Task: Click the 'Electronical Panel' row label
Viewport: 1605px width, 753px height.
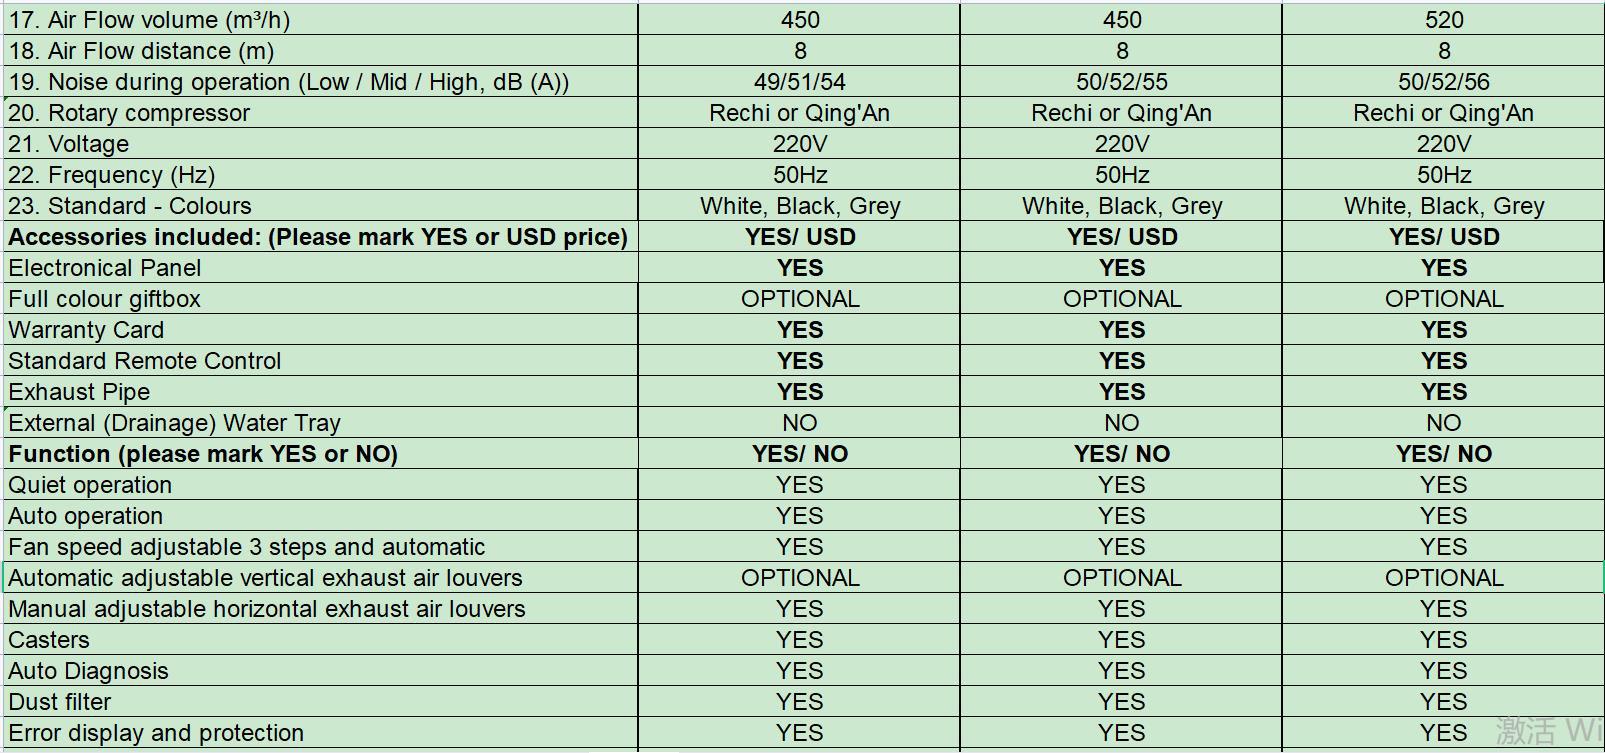Action: click(x=105, y=268)
